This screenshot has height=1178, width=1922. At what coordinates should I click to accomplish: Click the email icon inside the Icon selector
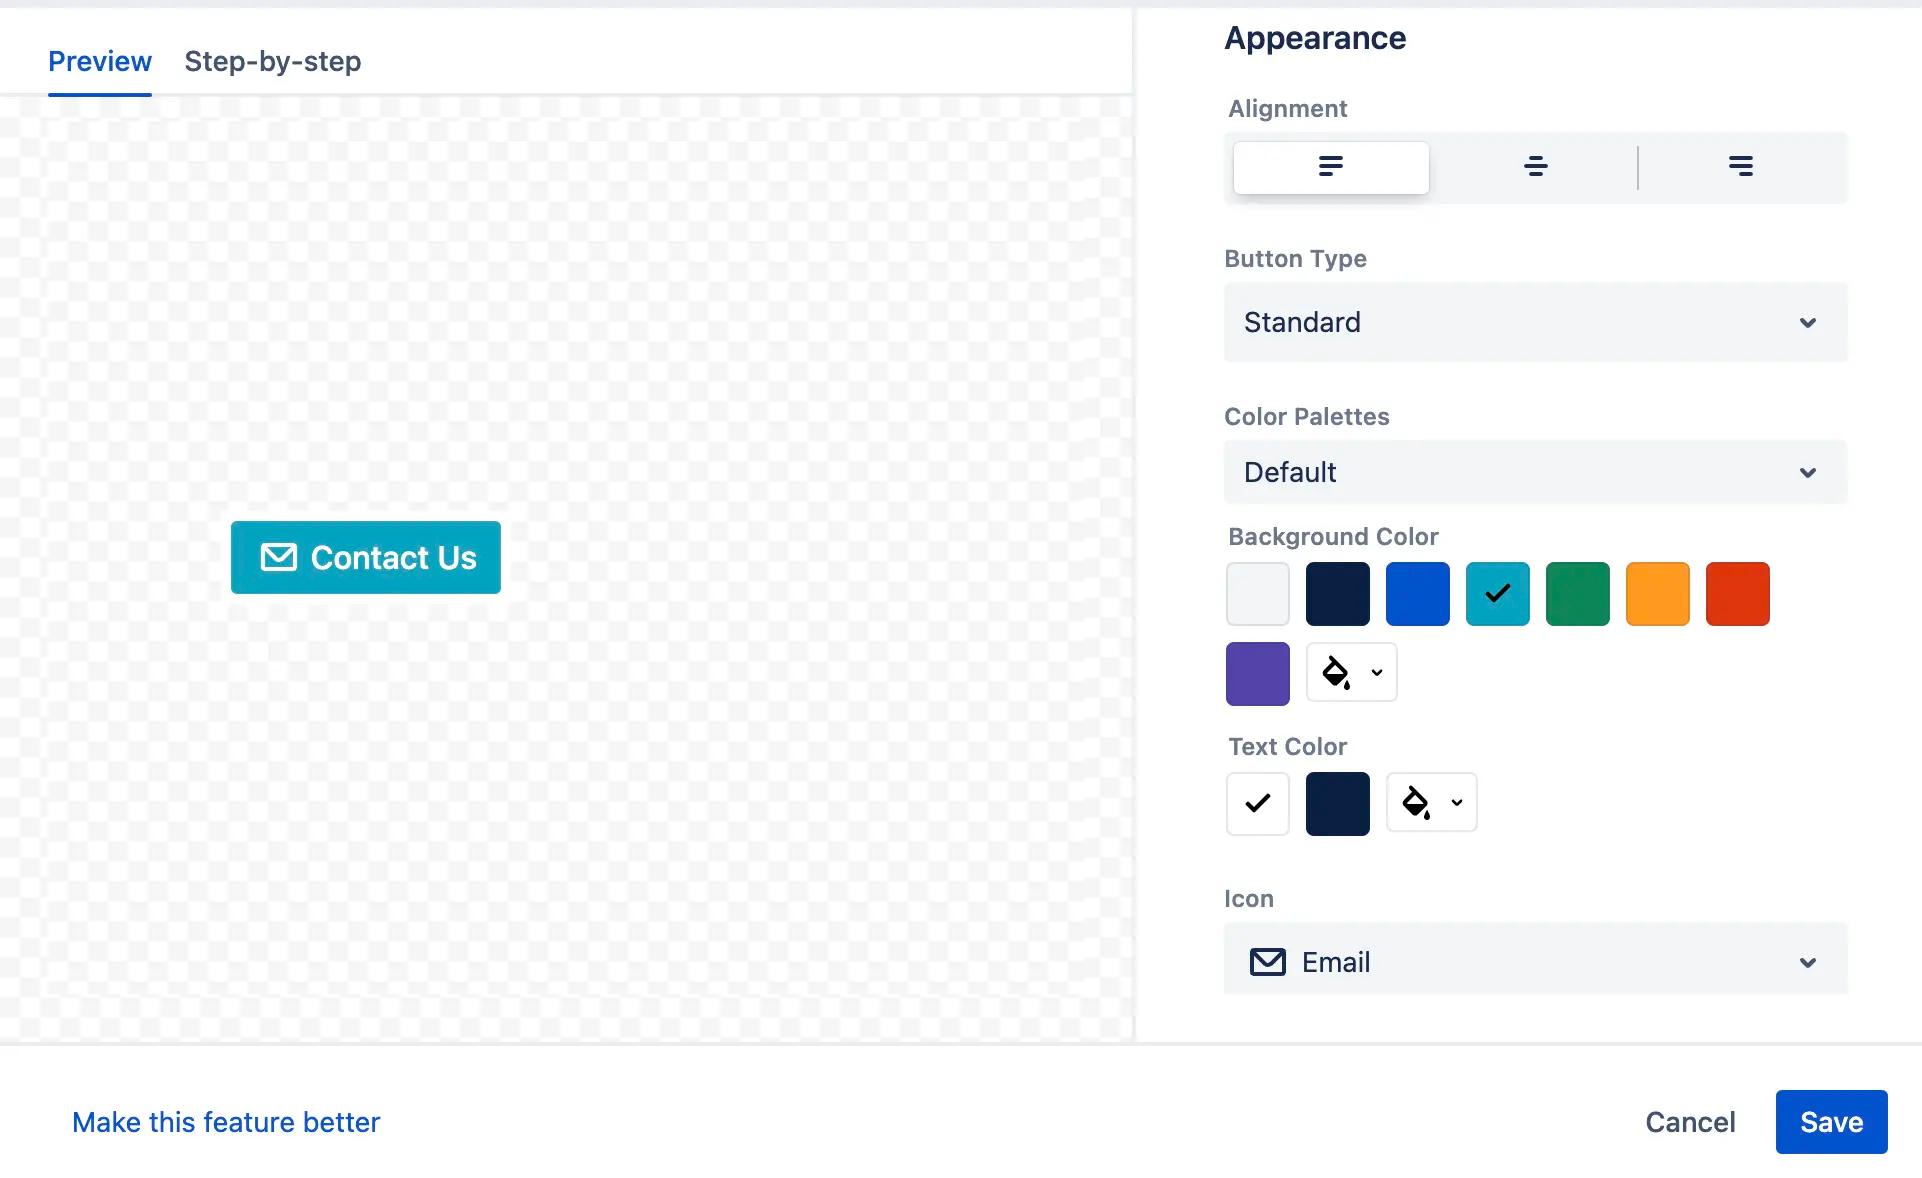pos(1266,961)
